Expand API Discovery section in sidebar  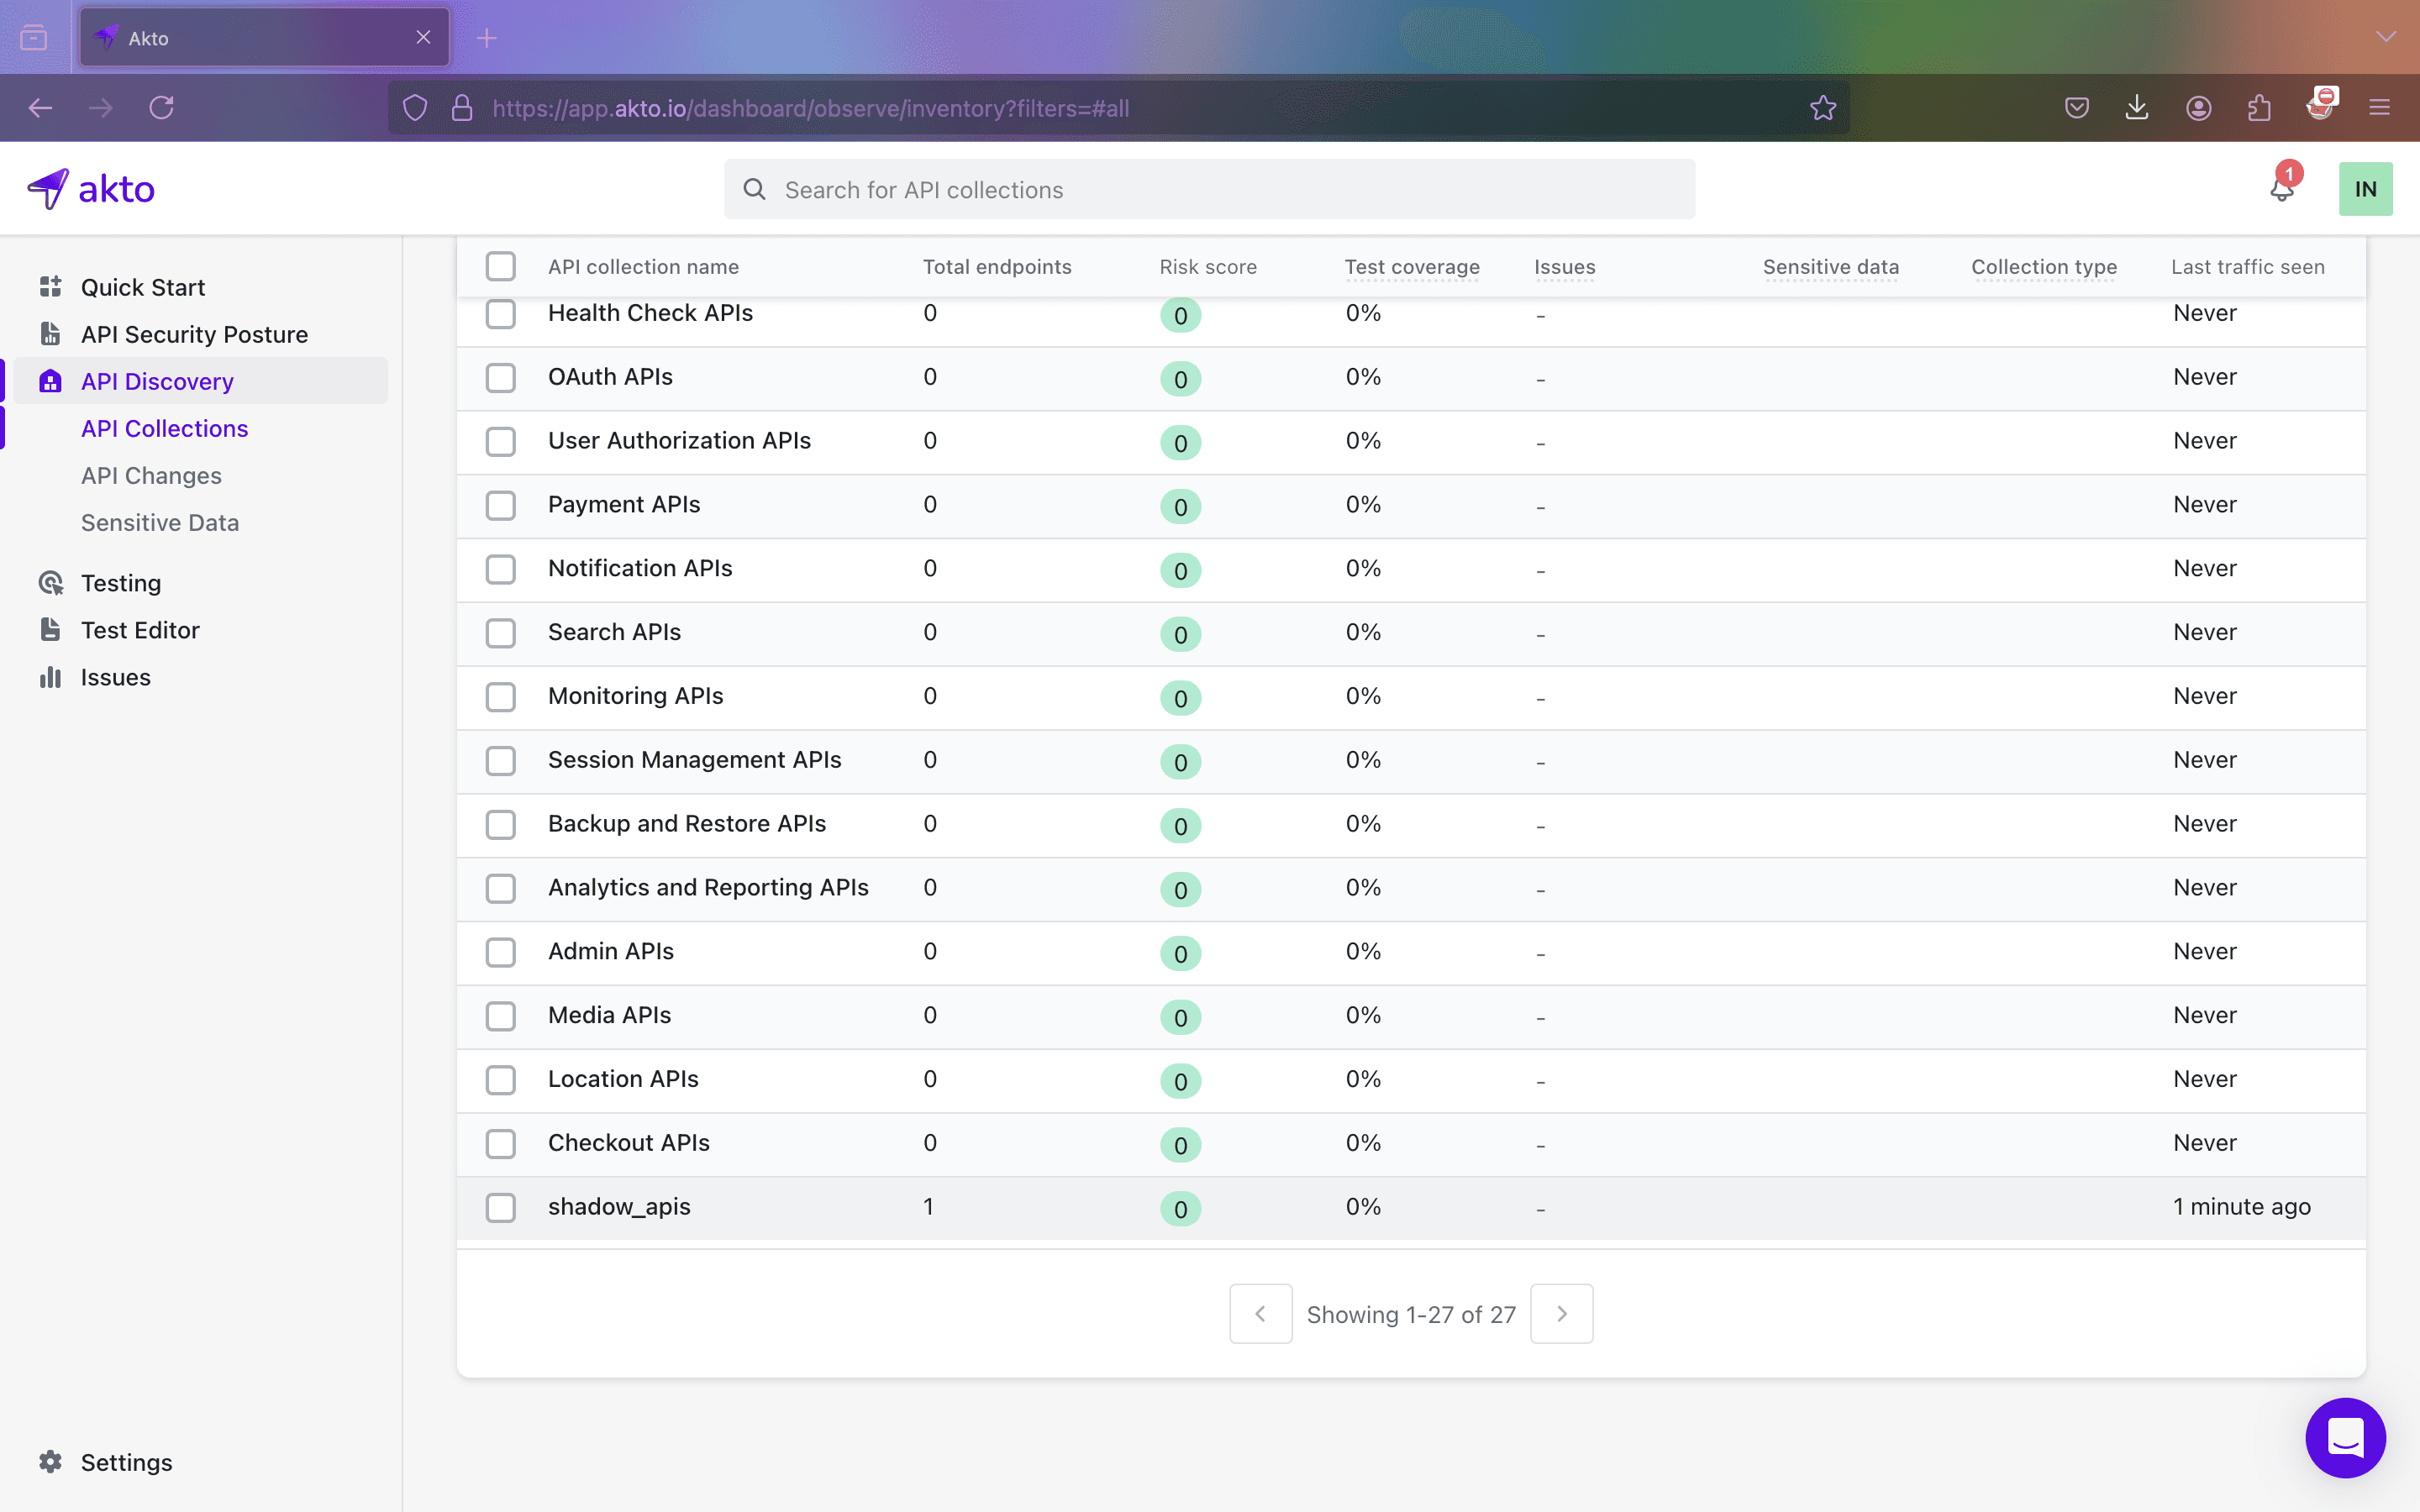point(157,380)
